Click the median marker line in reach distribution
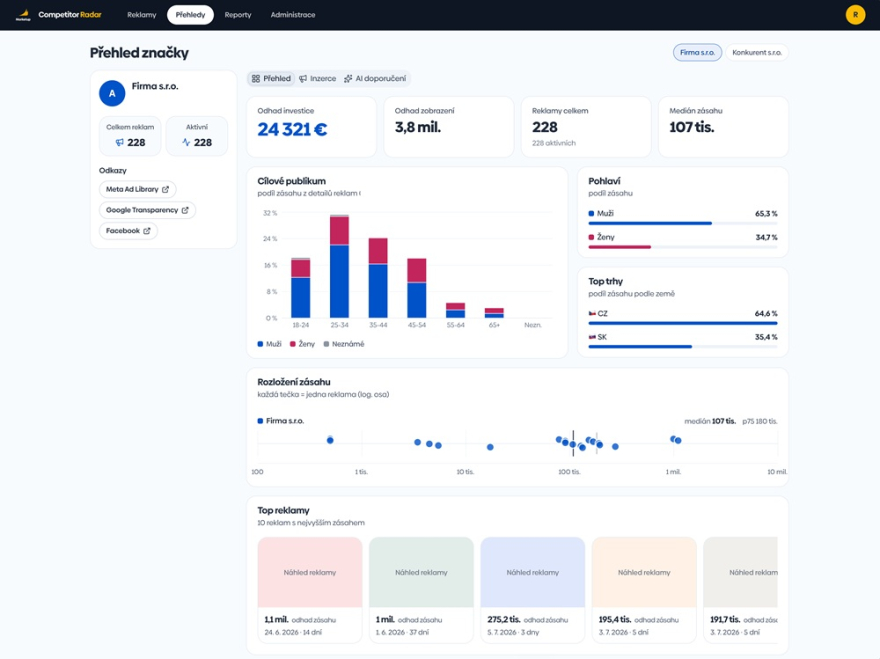Viewport: 880px width, 659px height. (573, 443)
